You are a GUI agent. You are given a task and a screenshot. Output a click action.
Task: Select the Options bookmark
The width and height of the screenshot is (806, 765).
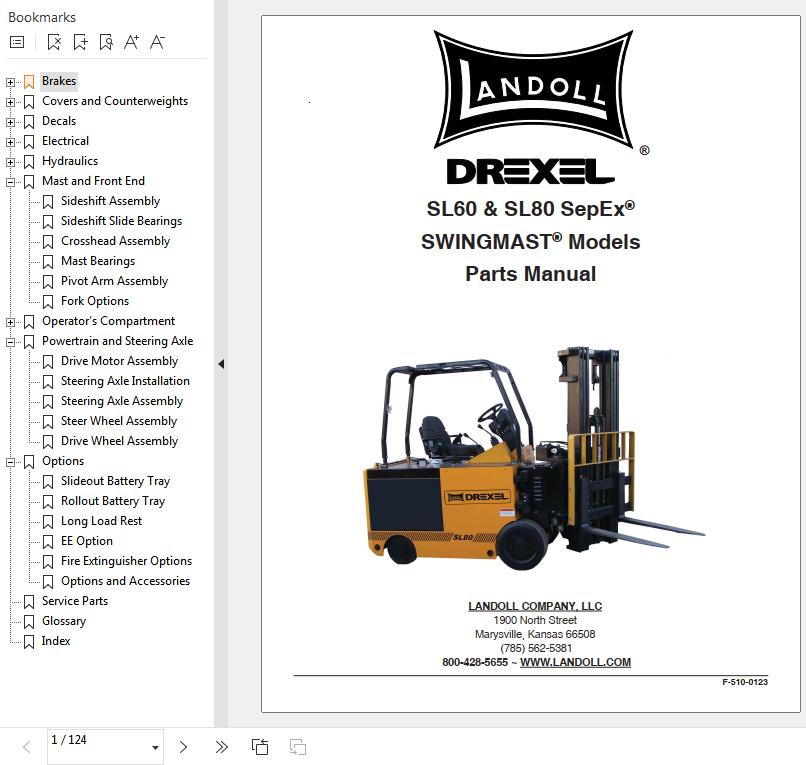point(63,461)
